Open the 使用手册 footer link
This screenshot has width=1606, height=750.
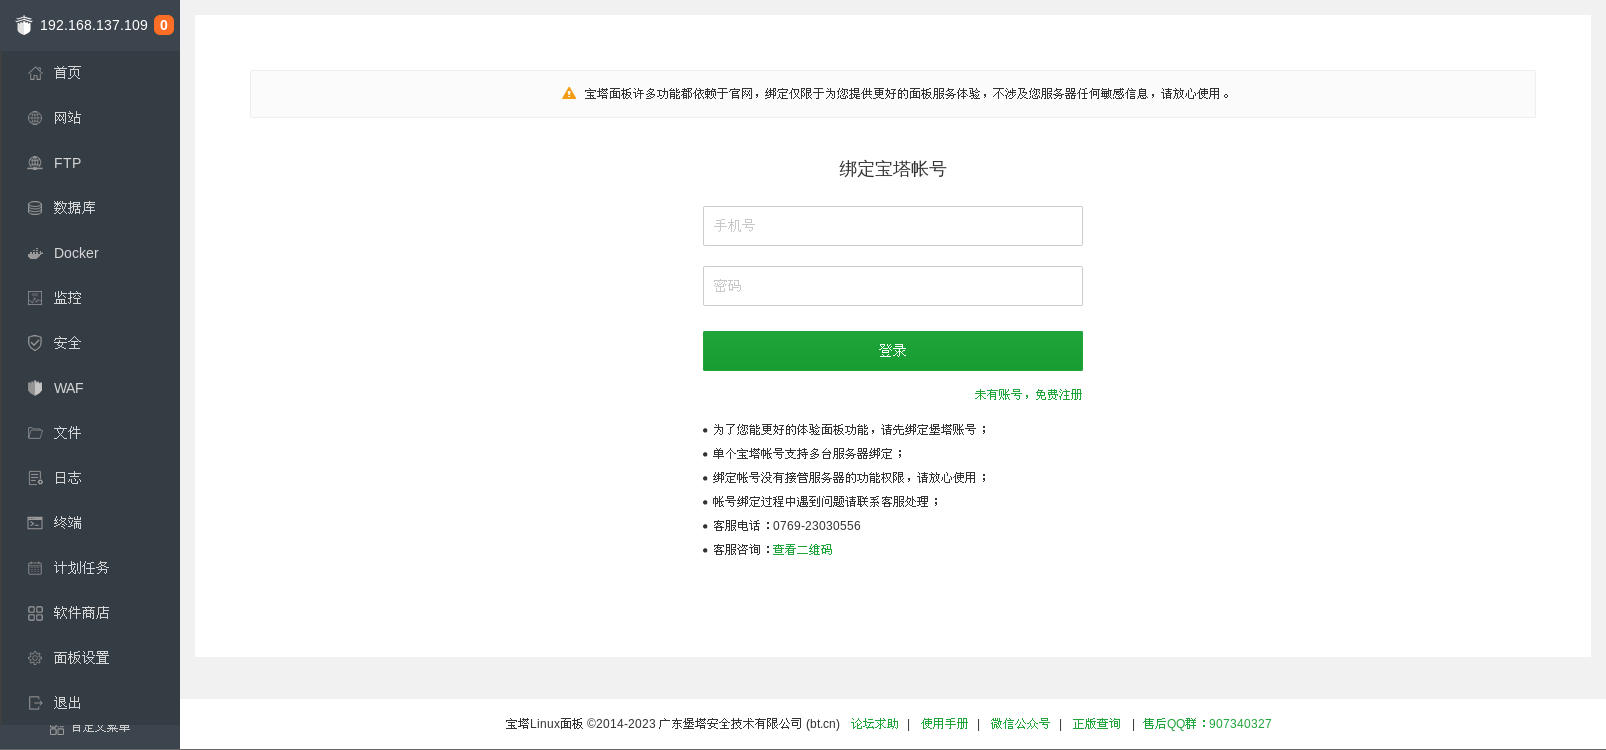coord(945,724)
